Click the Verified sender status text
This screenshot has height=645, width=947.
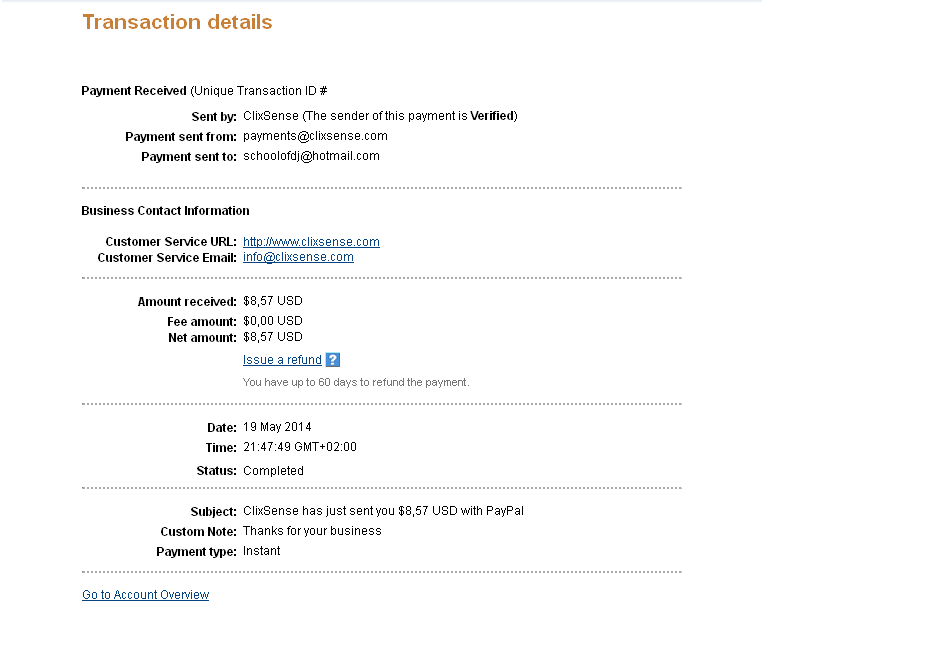(x=492, y=116)
